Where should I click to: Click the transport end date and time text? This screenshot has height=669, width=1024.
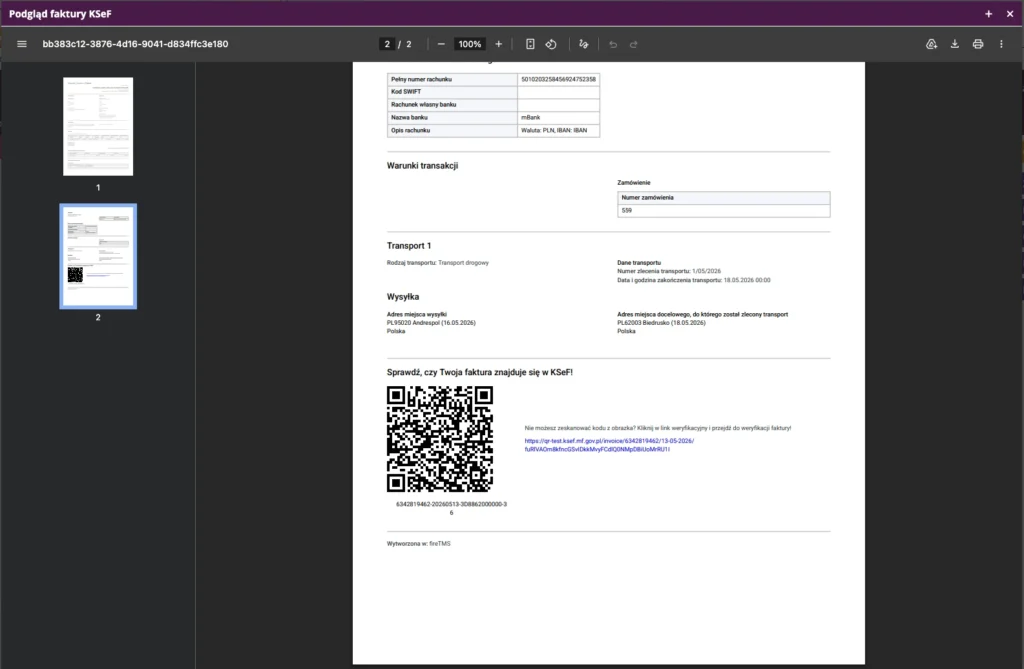point(694,280)
